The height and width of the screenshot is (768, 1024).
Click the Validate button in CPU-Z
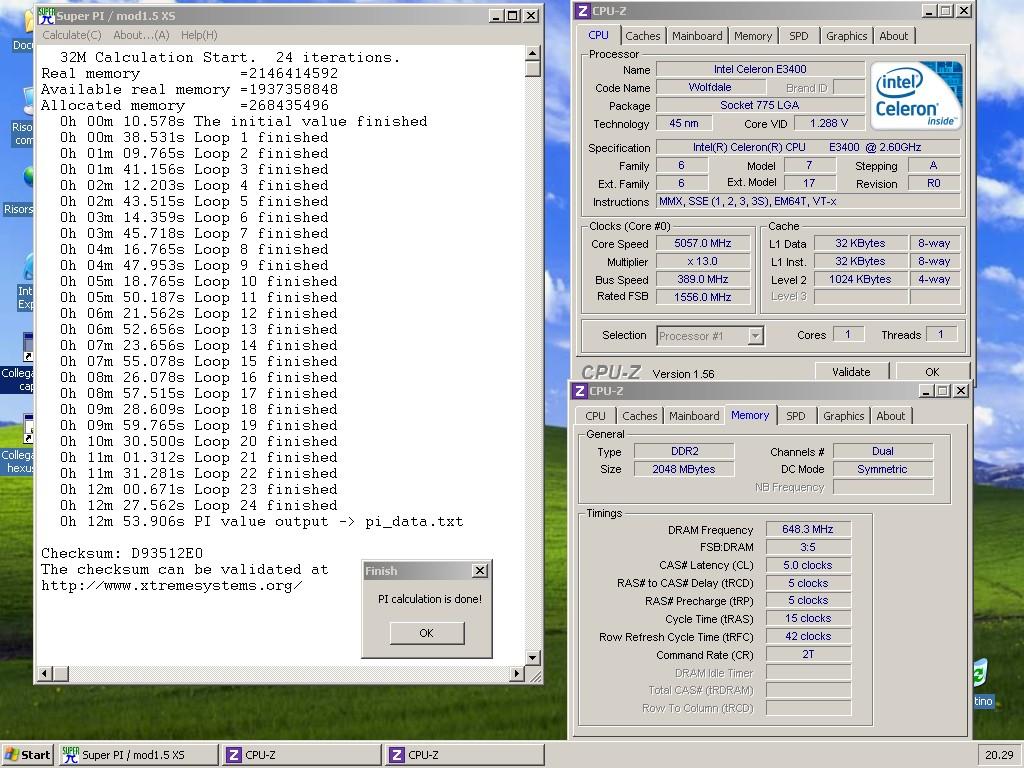[852, 372]
